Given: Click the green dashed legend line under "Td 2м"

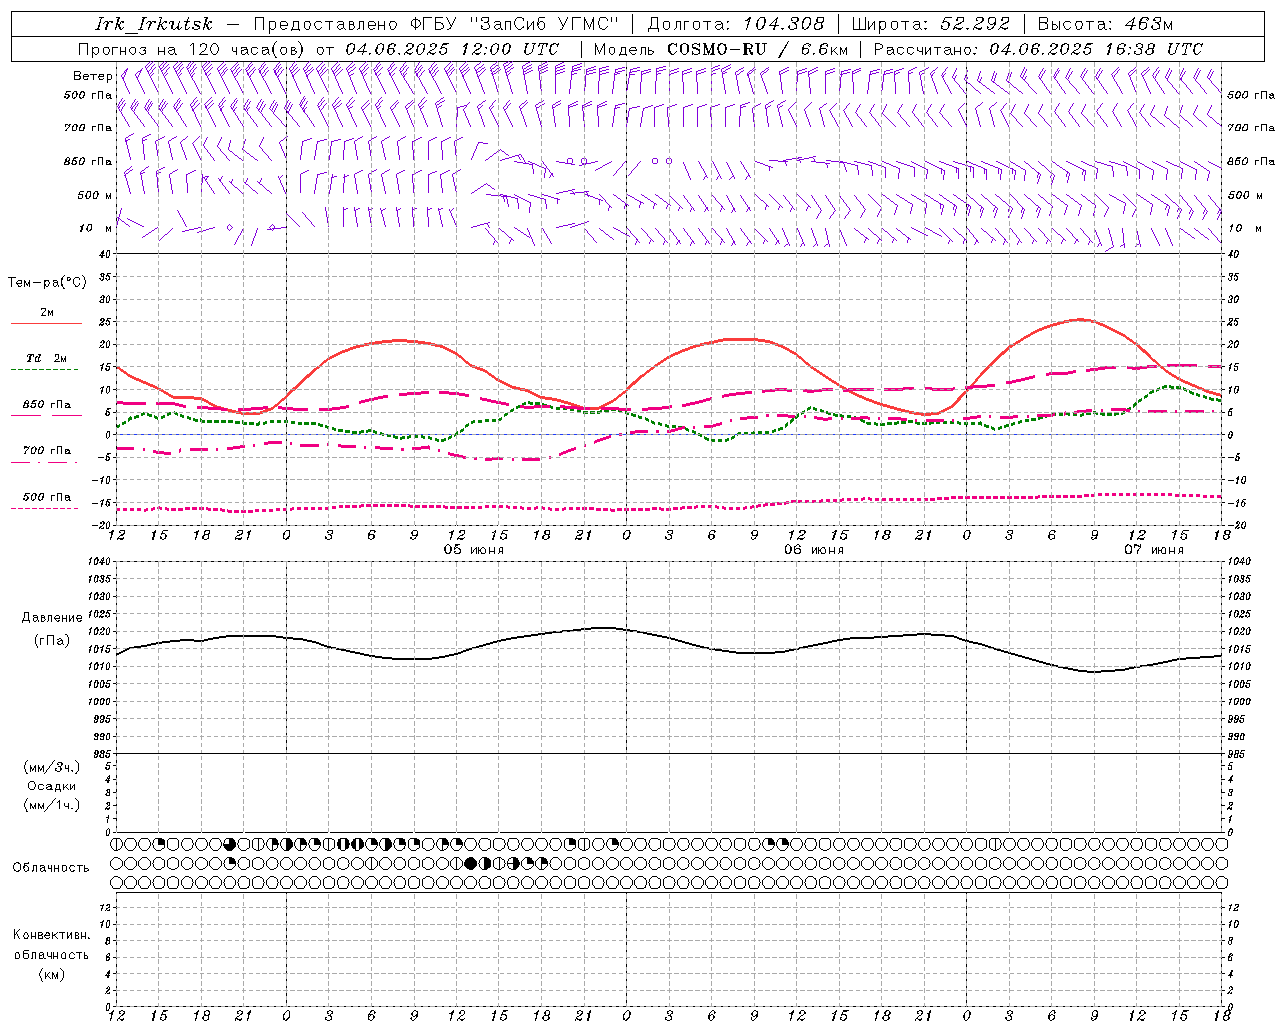Looking at the screenshot, I should point(46,370).
